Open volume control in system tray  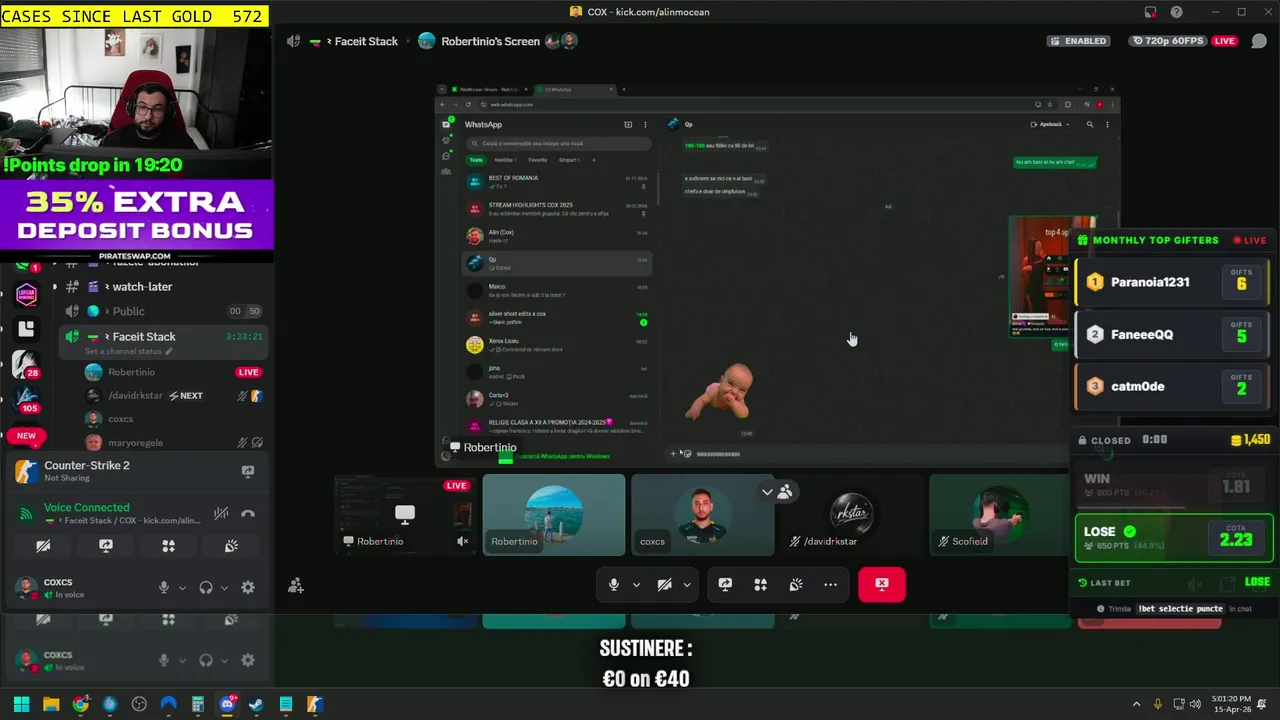pyautogui.click(x=1197, y=704)
